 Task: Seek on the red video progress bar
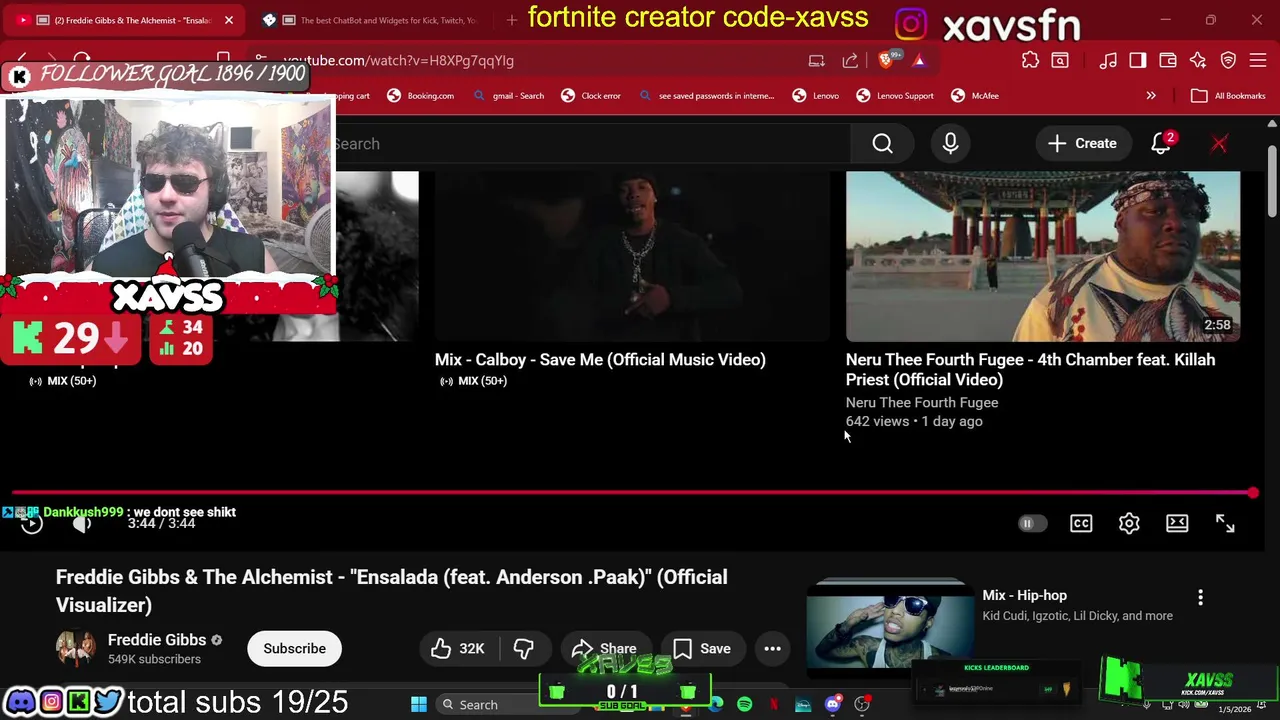(632, 492)
